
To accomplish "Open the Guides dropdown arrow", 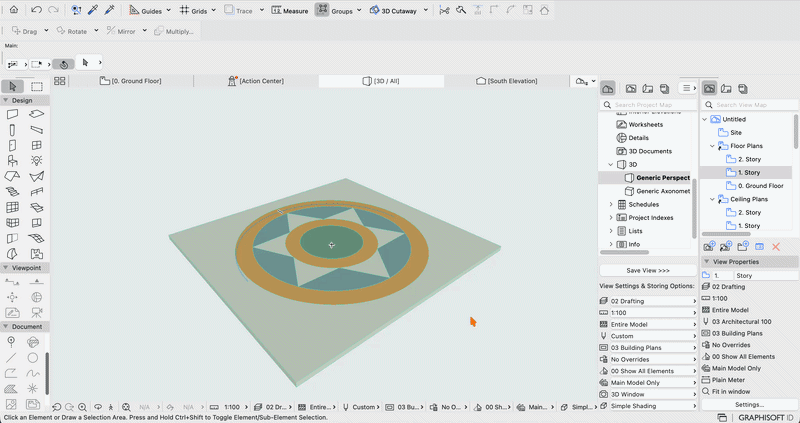I will click(168, 10).
